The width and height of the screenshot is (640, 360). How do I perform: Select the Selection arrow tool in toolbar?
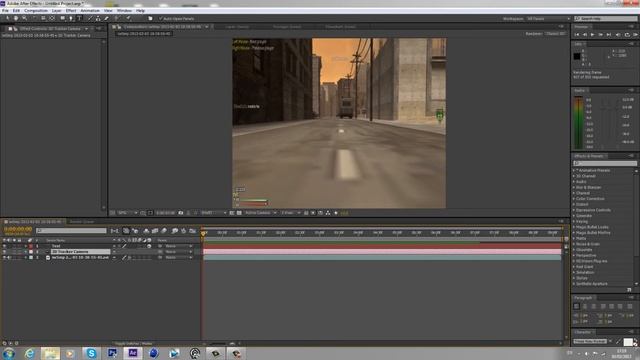(8, 18)
